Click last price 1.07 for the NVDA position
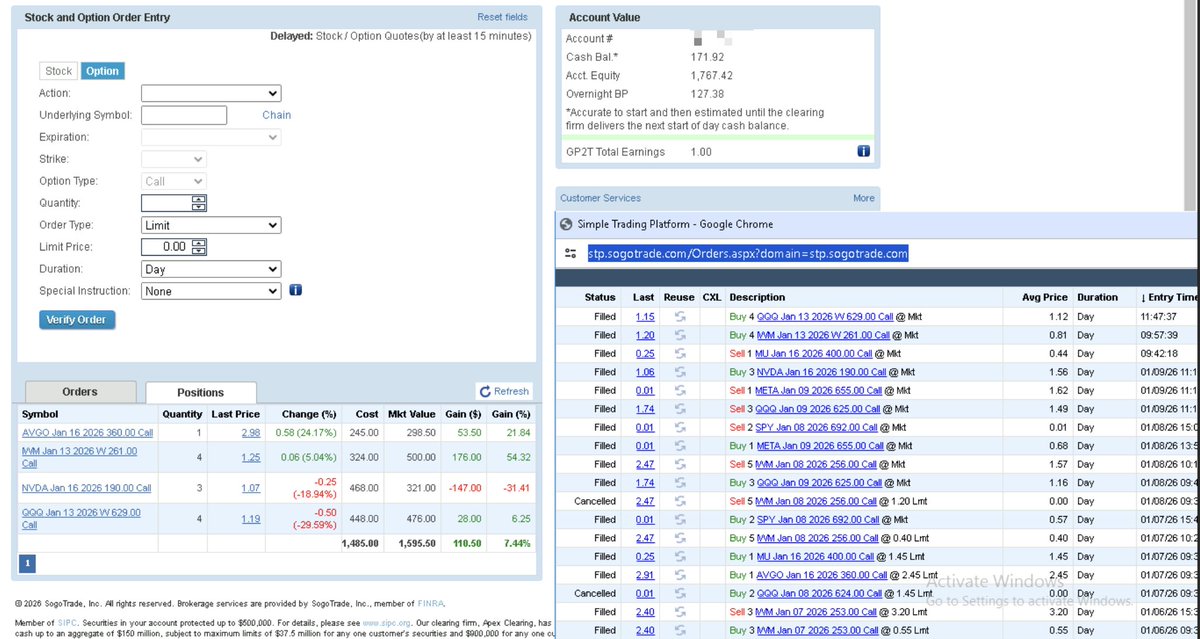The width and height of the screenshot is (1200, 639). [x=250, y=488]
